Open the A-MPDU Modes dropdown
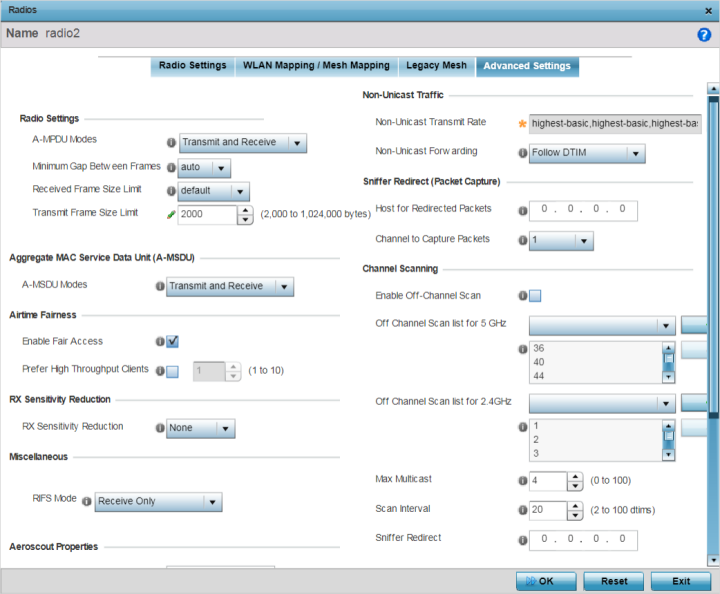The width and height of the screenshot is (720, 594). tap(242, 142)
